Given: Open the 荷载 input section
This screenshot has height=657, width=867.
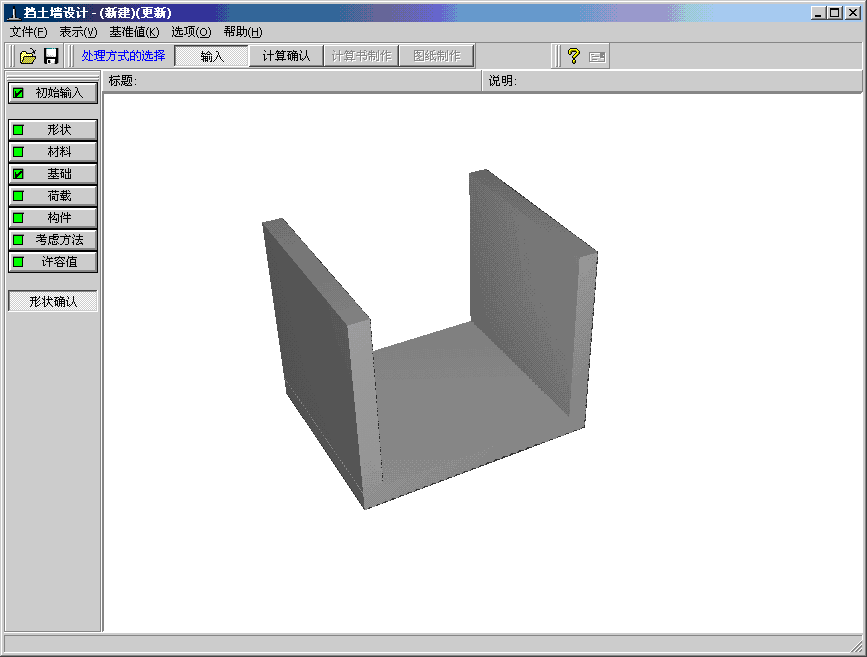Looking at the screenshot, I should point(54,196).
